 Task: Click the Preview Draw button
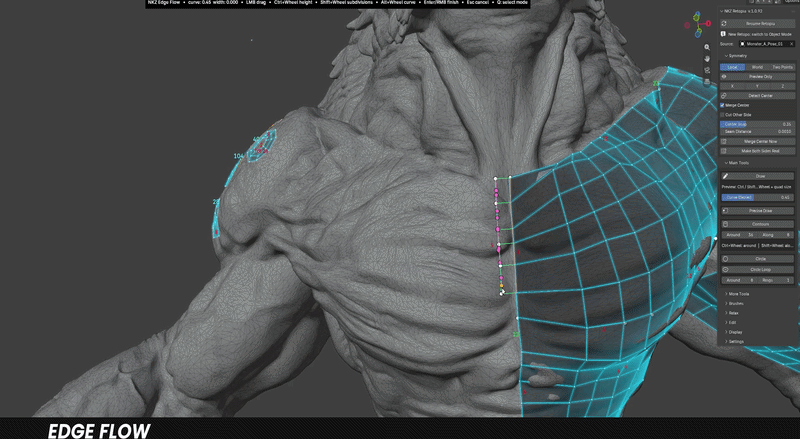point(758,211)
